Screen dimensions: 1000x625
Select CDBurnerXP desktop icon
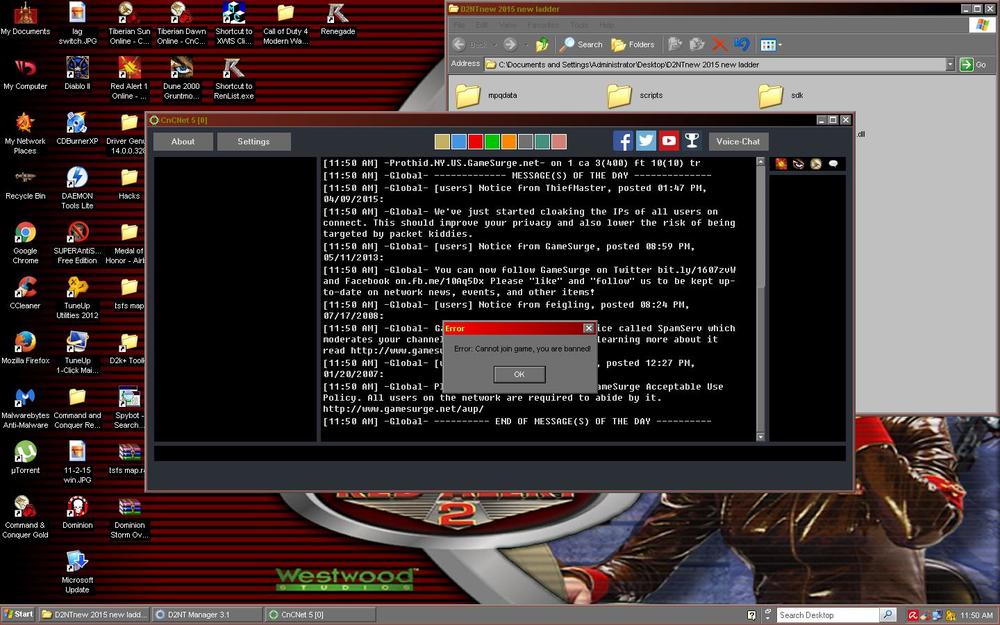click(x=77, y=129)
